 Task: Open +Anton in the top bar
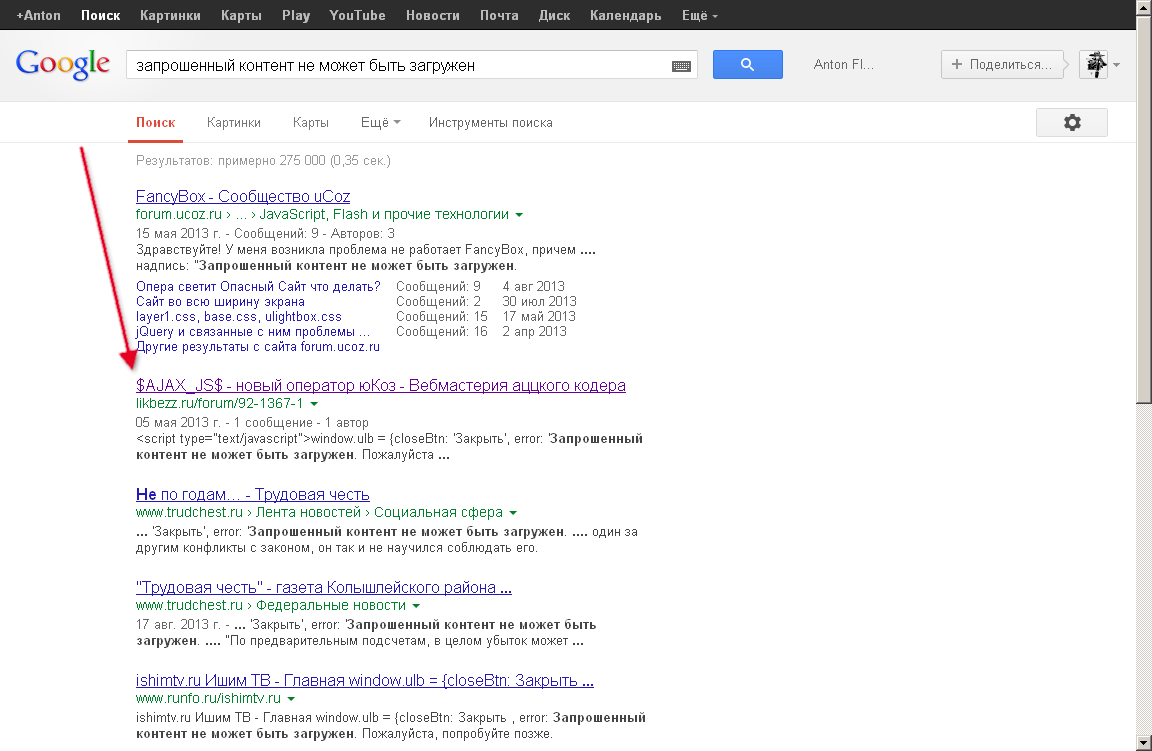pyautogui.click(x=38, y=15)
